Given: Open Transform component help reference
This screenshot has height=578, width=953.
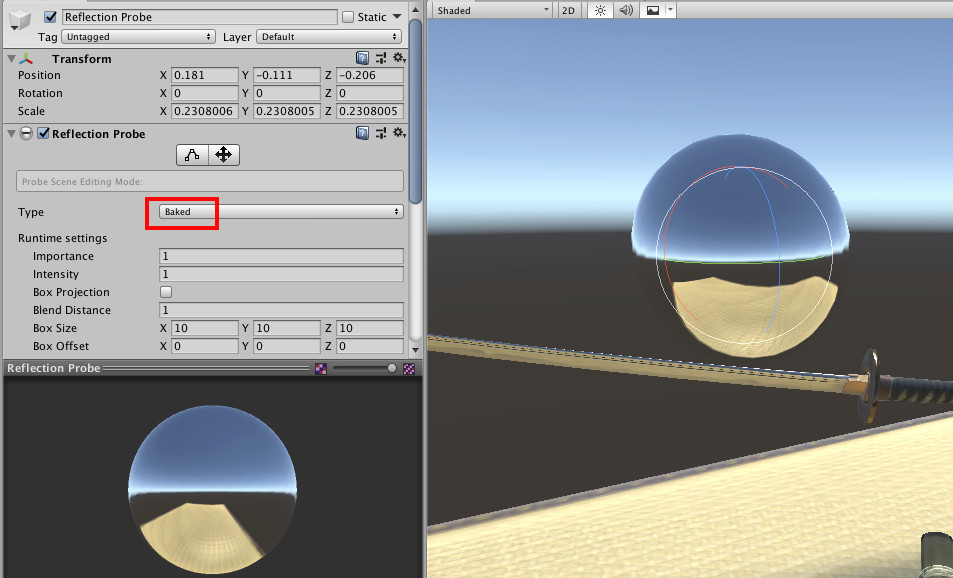Looking at the screenshot, I should point(362,58).
